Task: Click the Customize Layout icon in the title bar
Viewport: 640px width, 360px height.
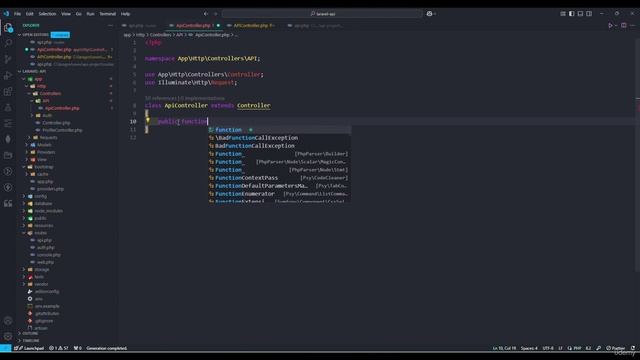Action: click(563, 13)
